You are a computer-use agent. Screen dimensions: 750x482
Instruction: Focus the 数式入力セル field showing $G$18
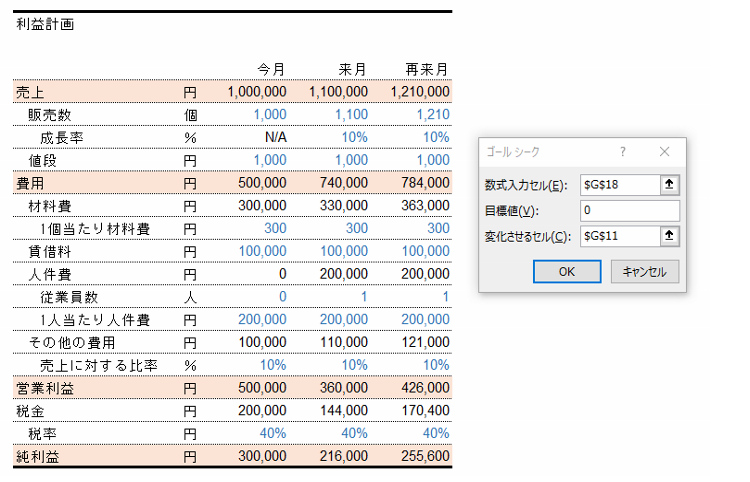point(620,185)
